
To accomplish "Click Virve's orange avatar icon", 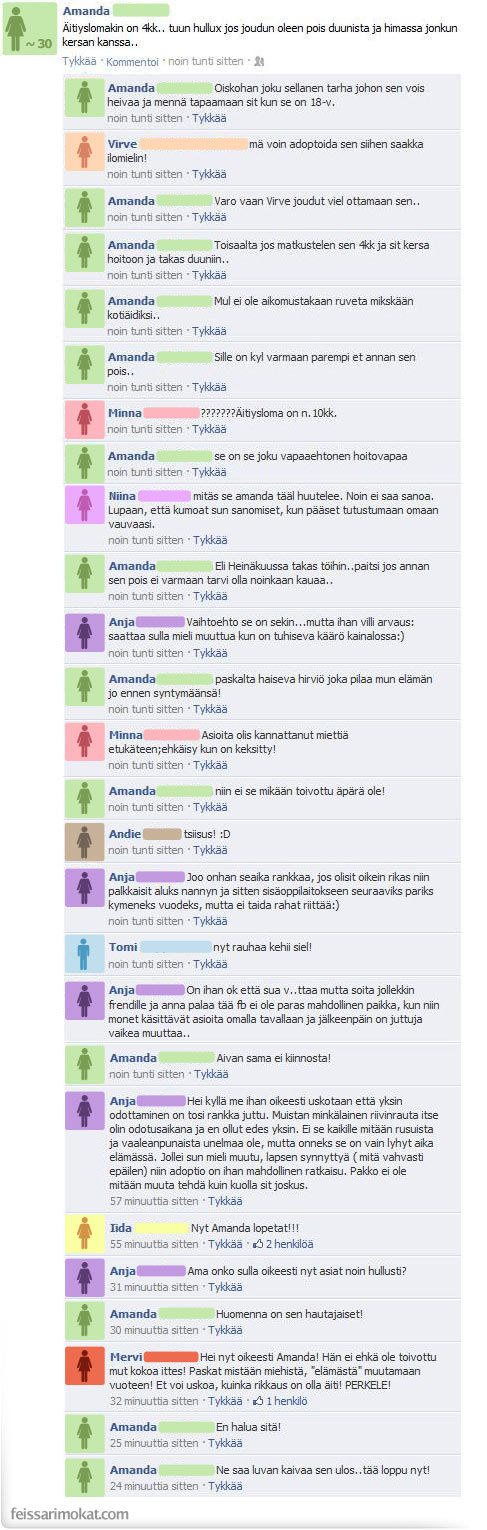I will tap(85, 151).
